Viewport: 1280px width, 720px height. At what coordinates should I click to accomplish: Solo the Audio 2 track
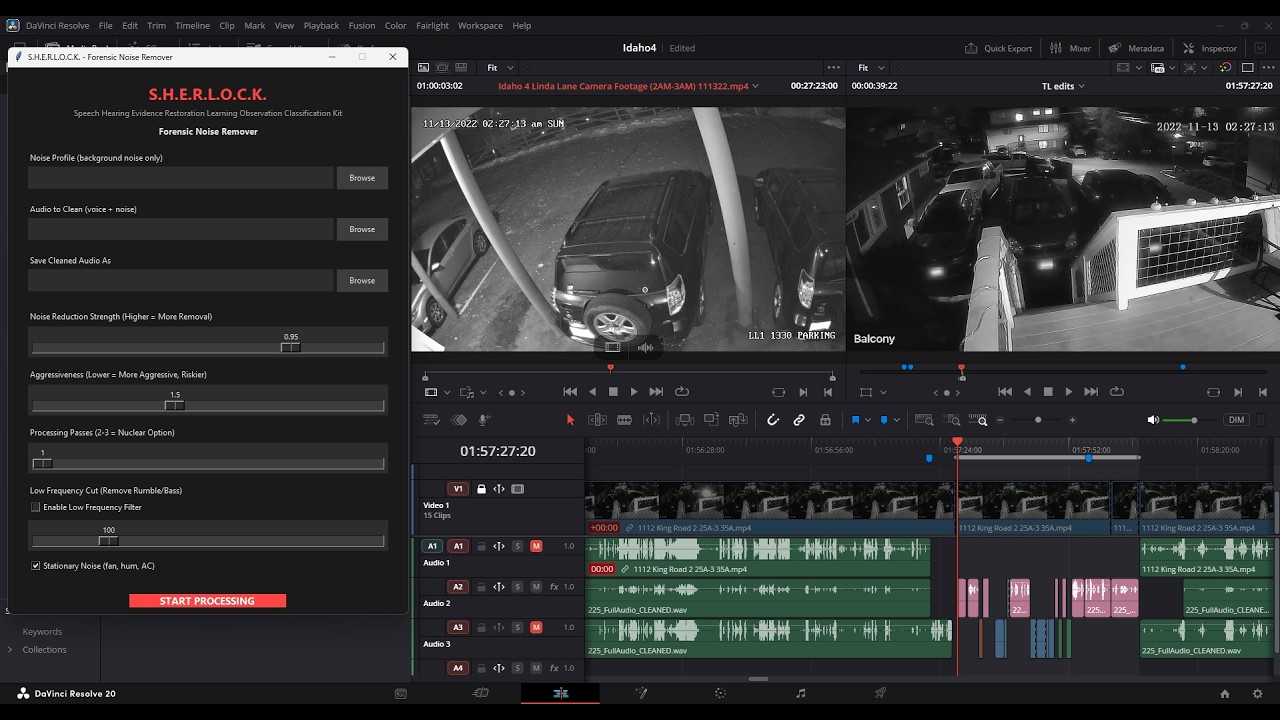click(x=517, y=587)
